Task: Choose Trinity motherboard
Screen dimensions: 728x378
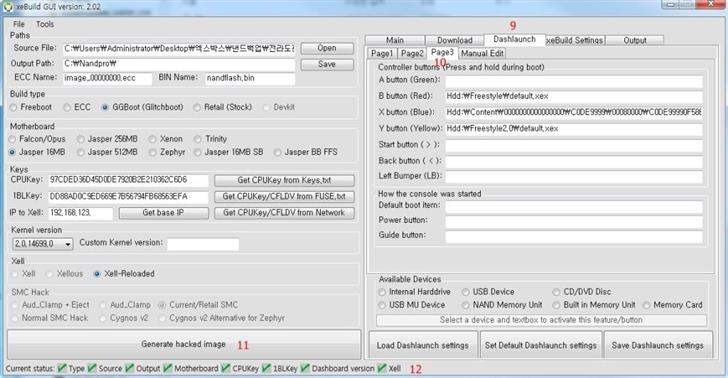Action: click(211, 139)
